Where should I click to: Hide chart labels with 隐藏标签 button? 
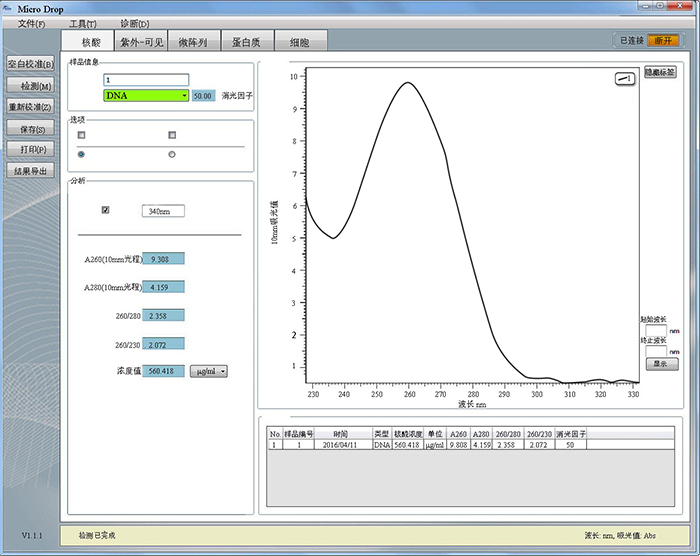pos(659,73)
